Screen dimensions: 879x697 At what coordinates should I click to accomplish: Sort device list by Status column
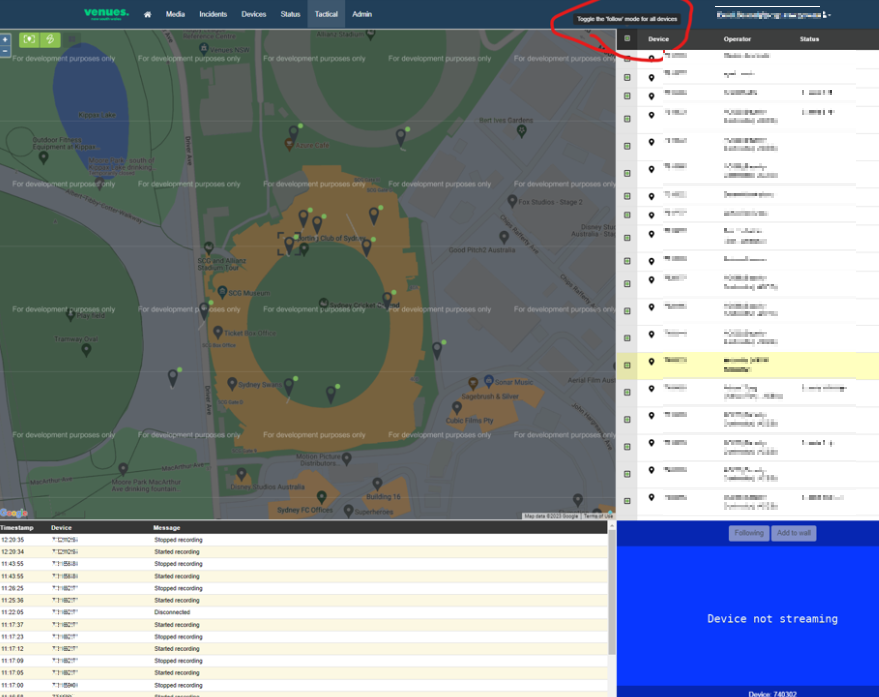tap(809, 39)
